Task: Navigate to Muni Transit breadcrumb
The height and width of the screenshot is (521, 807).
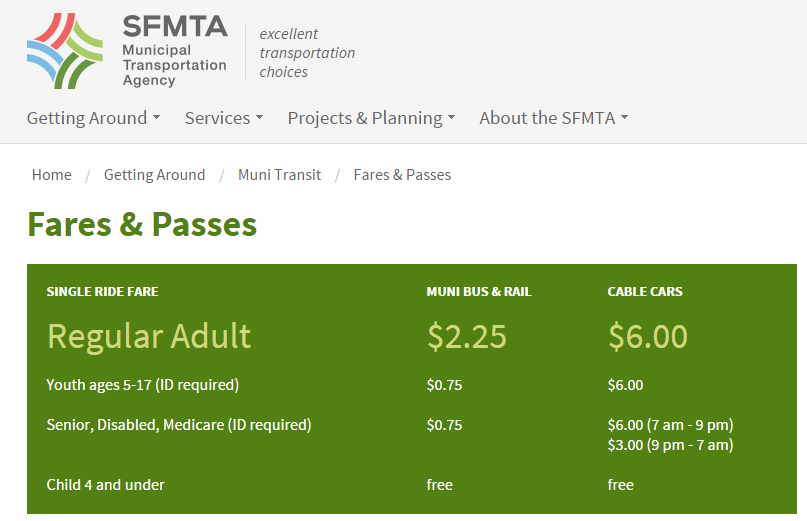Action: [x=280, y=175]
